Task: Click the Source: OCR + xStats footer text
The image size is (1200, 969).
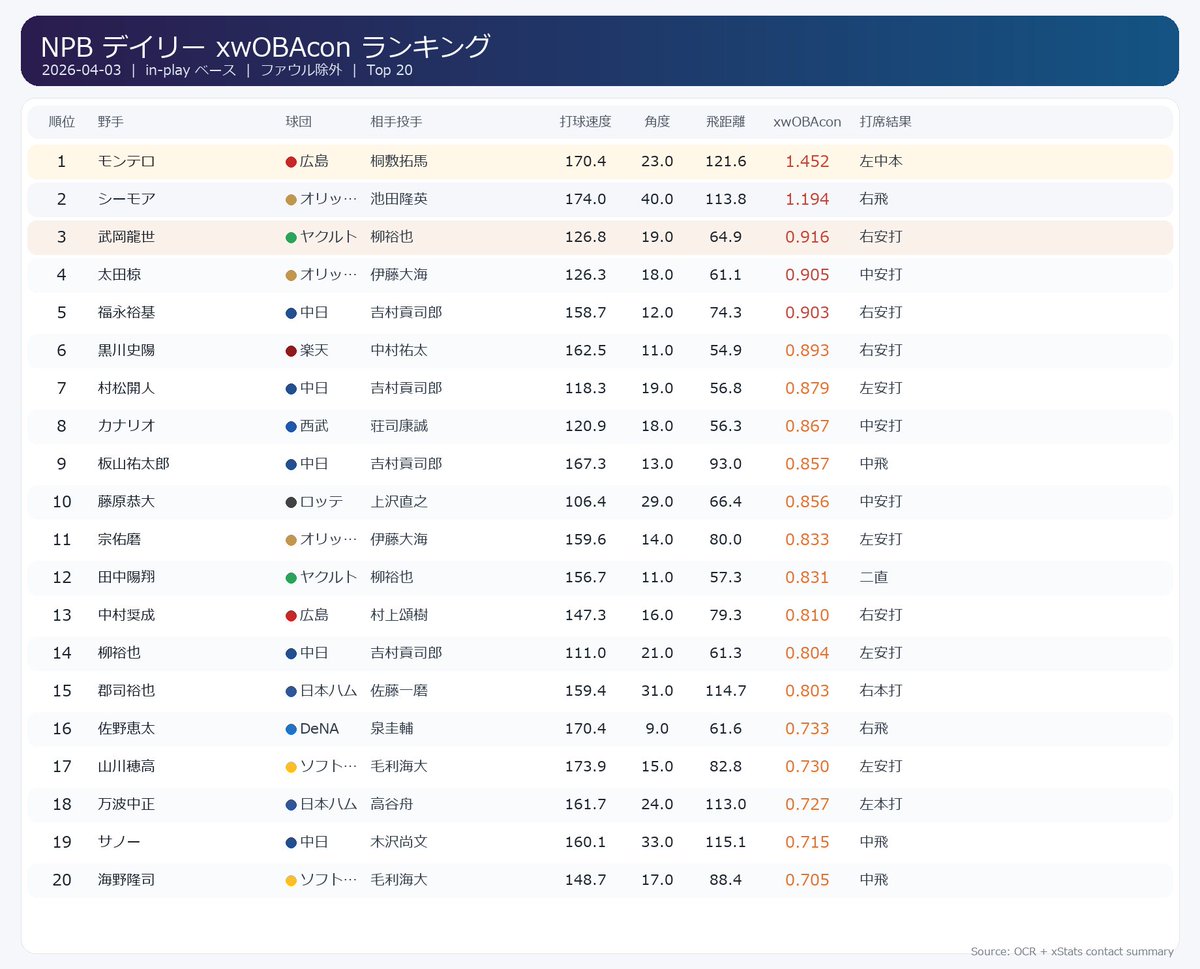Action: click(1072, 951)
